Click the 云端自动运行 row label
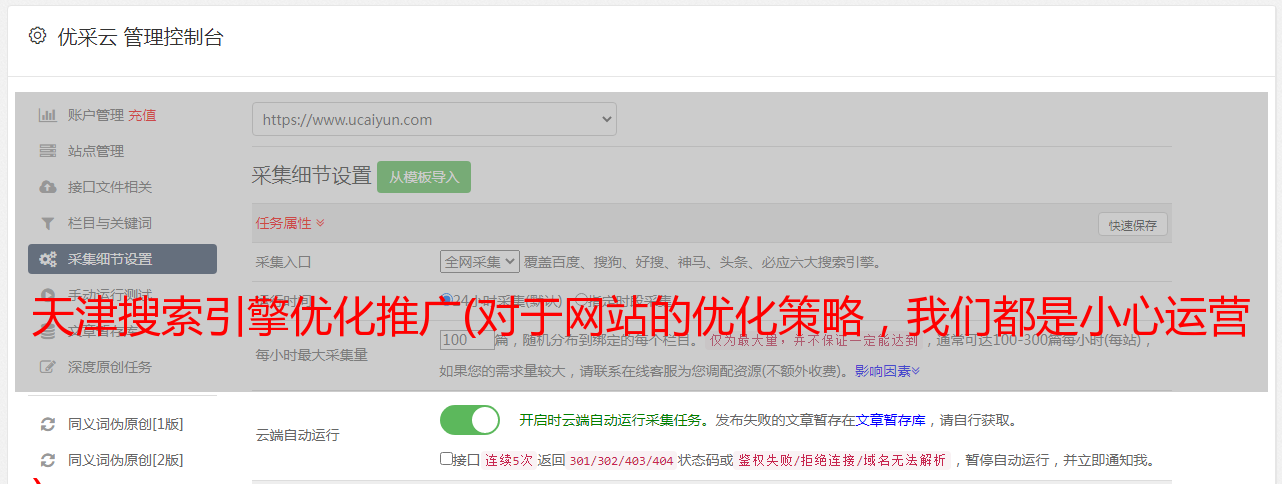 click(x=298, y=436)
